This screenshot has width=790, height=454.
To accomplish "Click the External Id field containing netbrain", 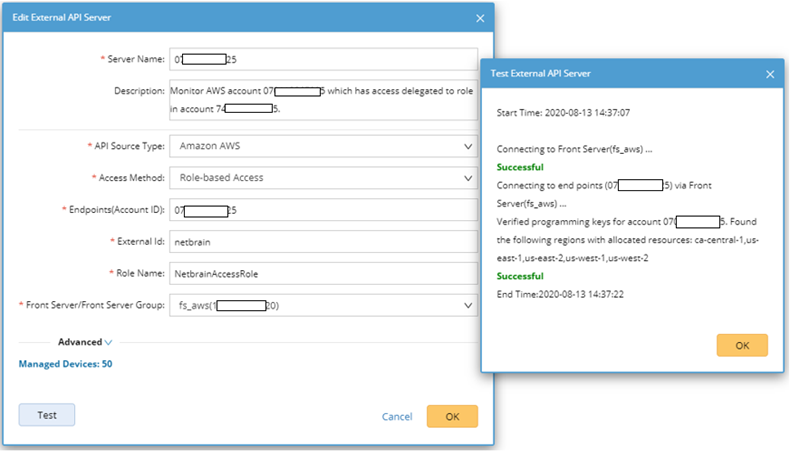I will click(x=323, y=242).
